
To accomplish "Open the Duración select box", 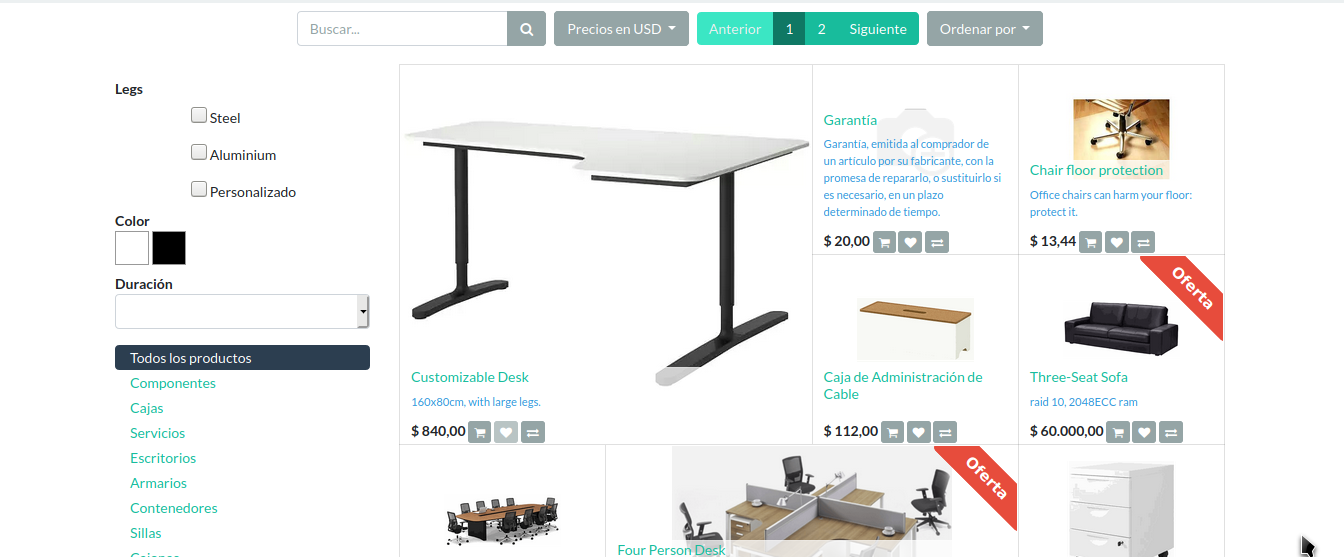I will [x=242, y=312].
